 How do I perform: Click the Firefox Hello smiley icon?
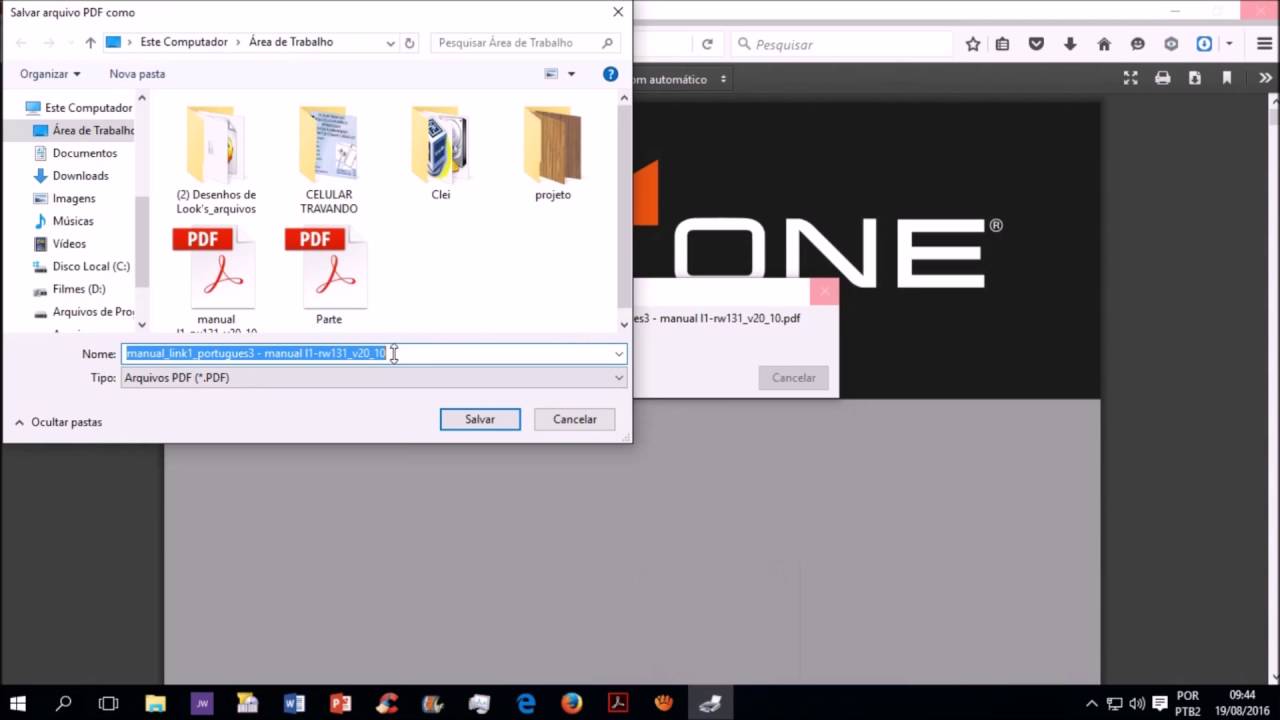click(1138, 44)
